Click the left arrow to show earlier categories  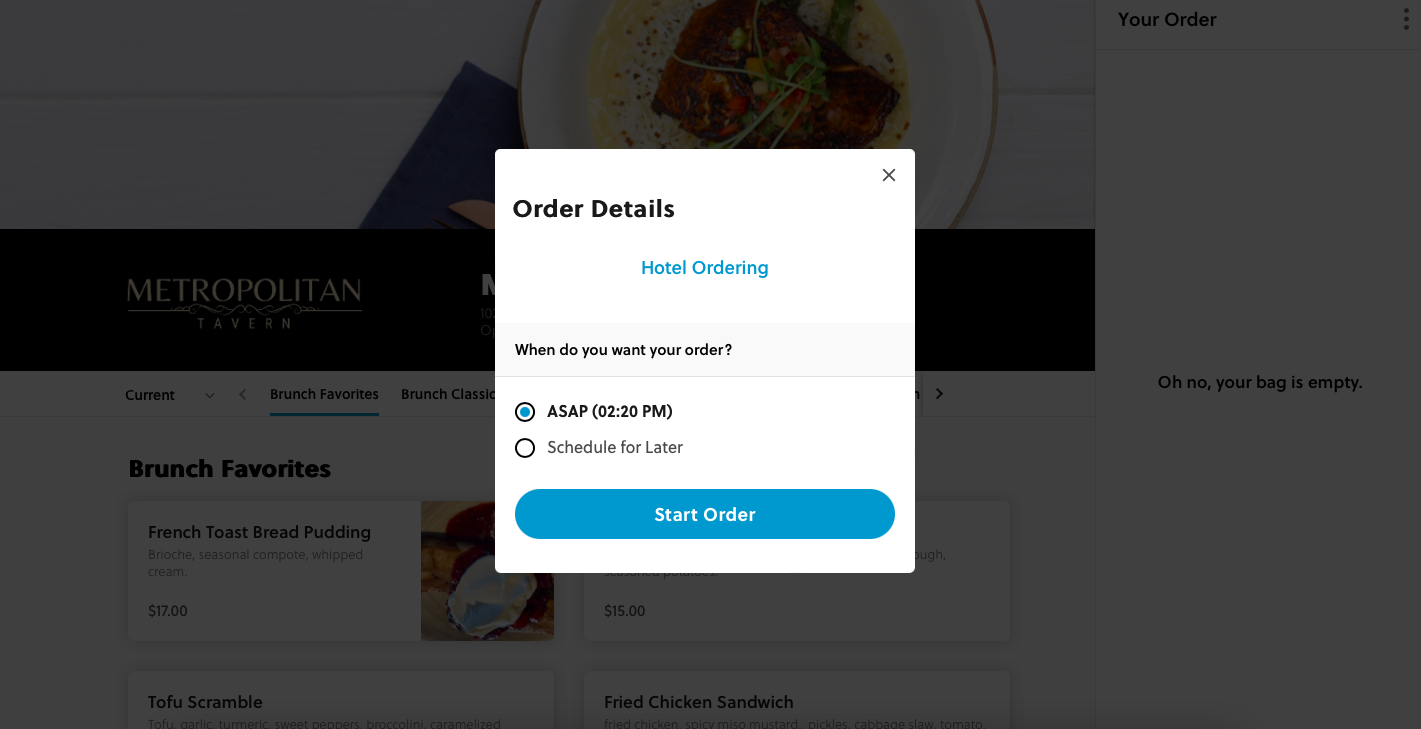[242, 394]
